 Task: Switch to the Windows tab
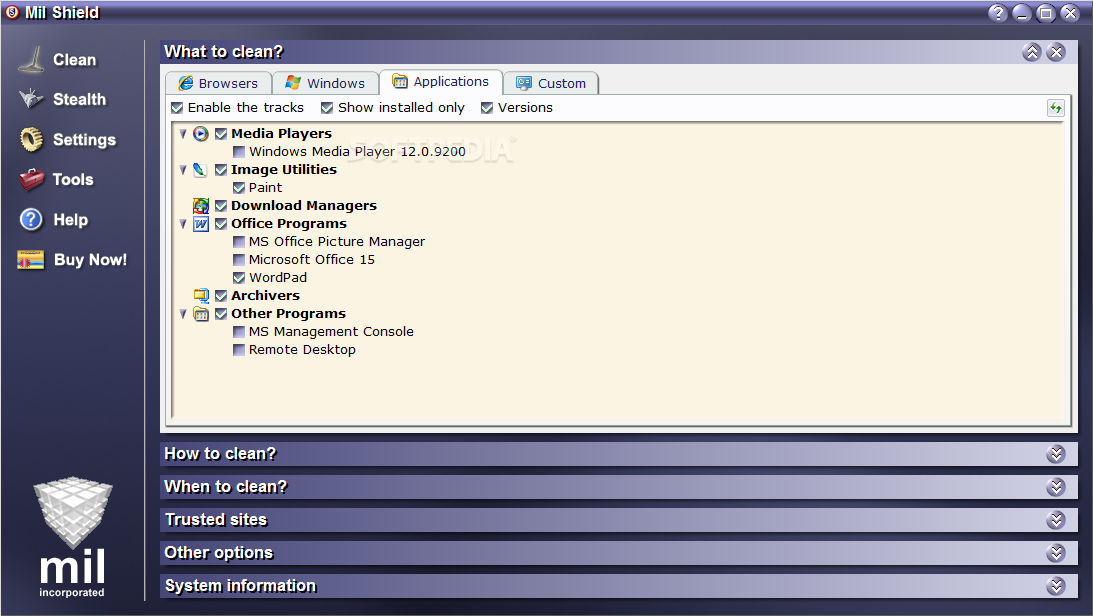pyautogui.click(x=326, y=83)
